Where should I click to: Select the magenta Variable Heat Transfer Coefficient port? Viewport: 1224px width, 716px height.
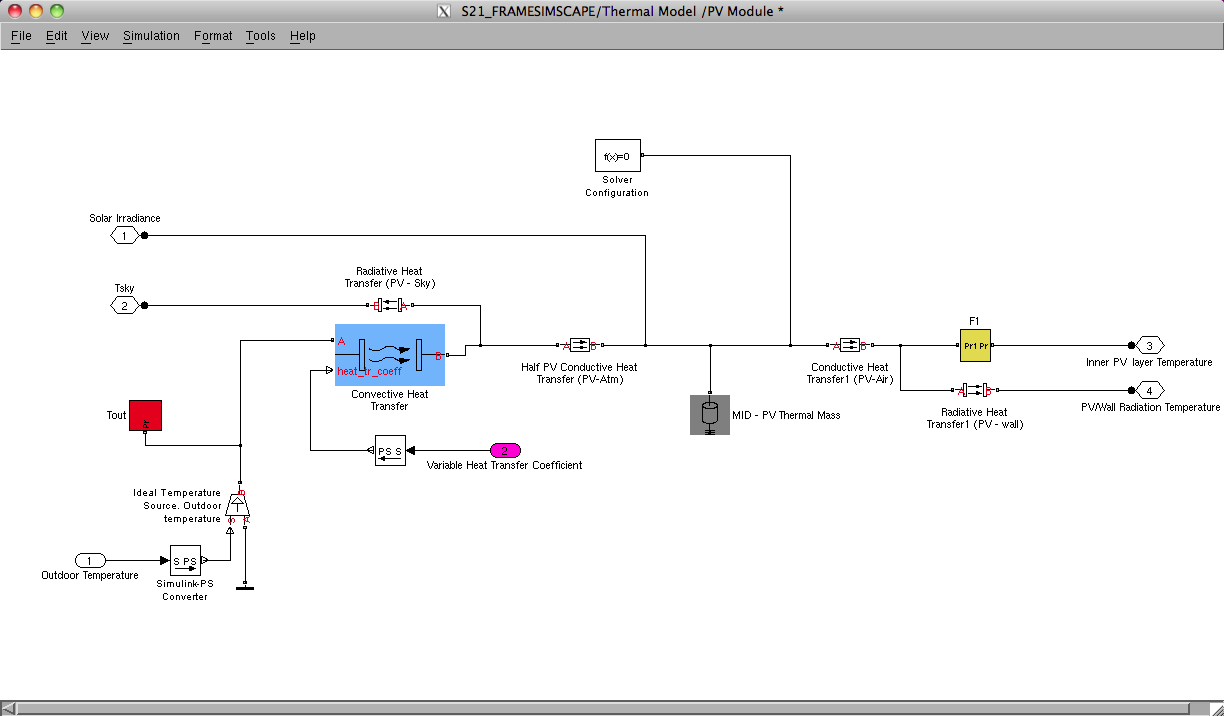click(505, 450)
